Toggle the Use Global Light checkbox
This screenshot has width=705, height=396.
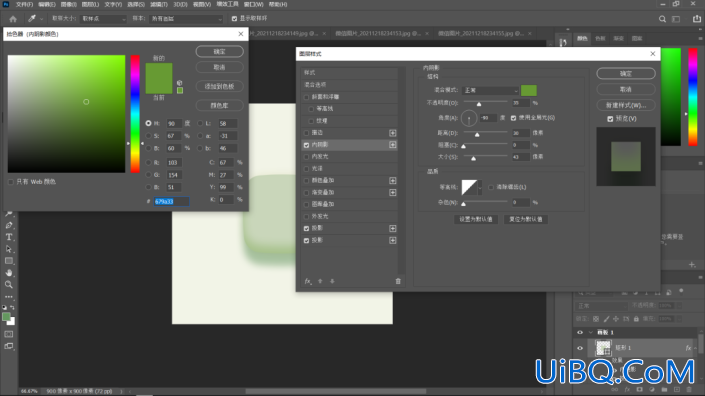pos(513,118)
